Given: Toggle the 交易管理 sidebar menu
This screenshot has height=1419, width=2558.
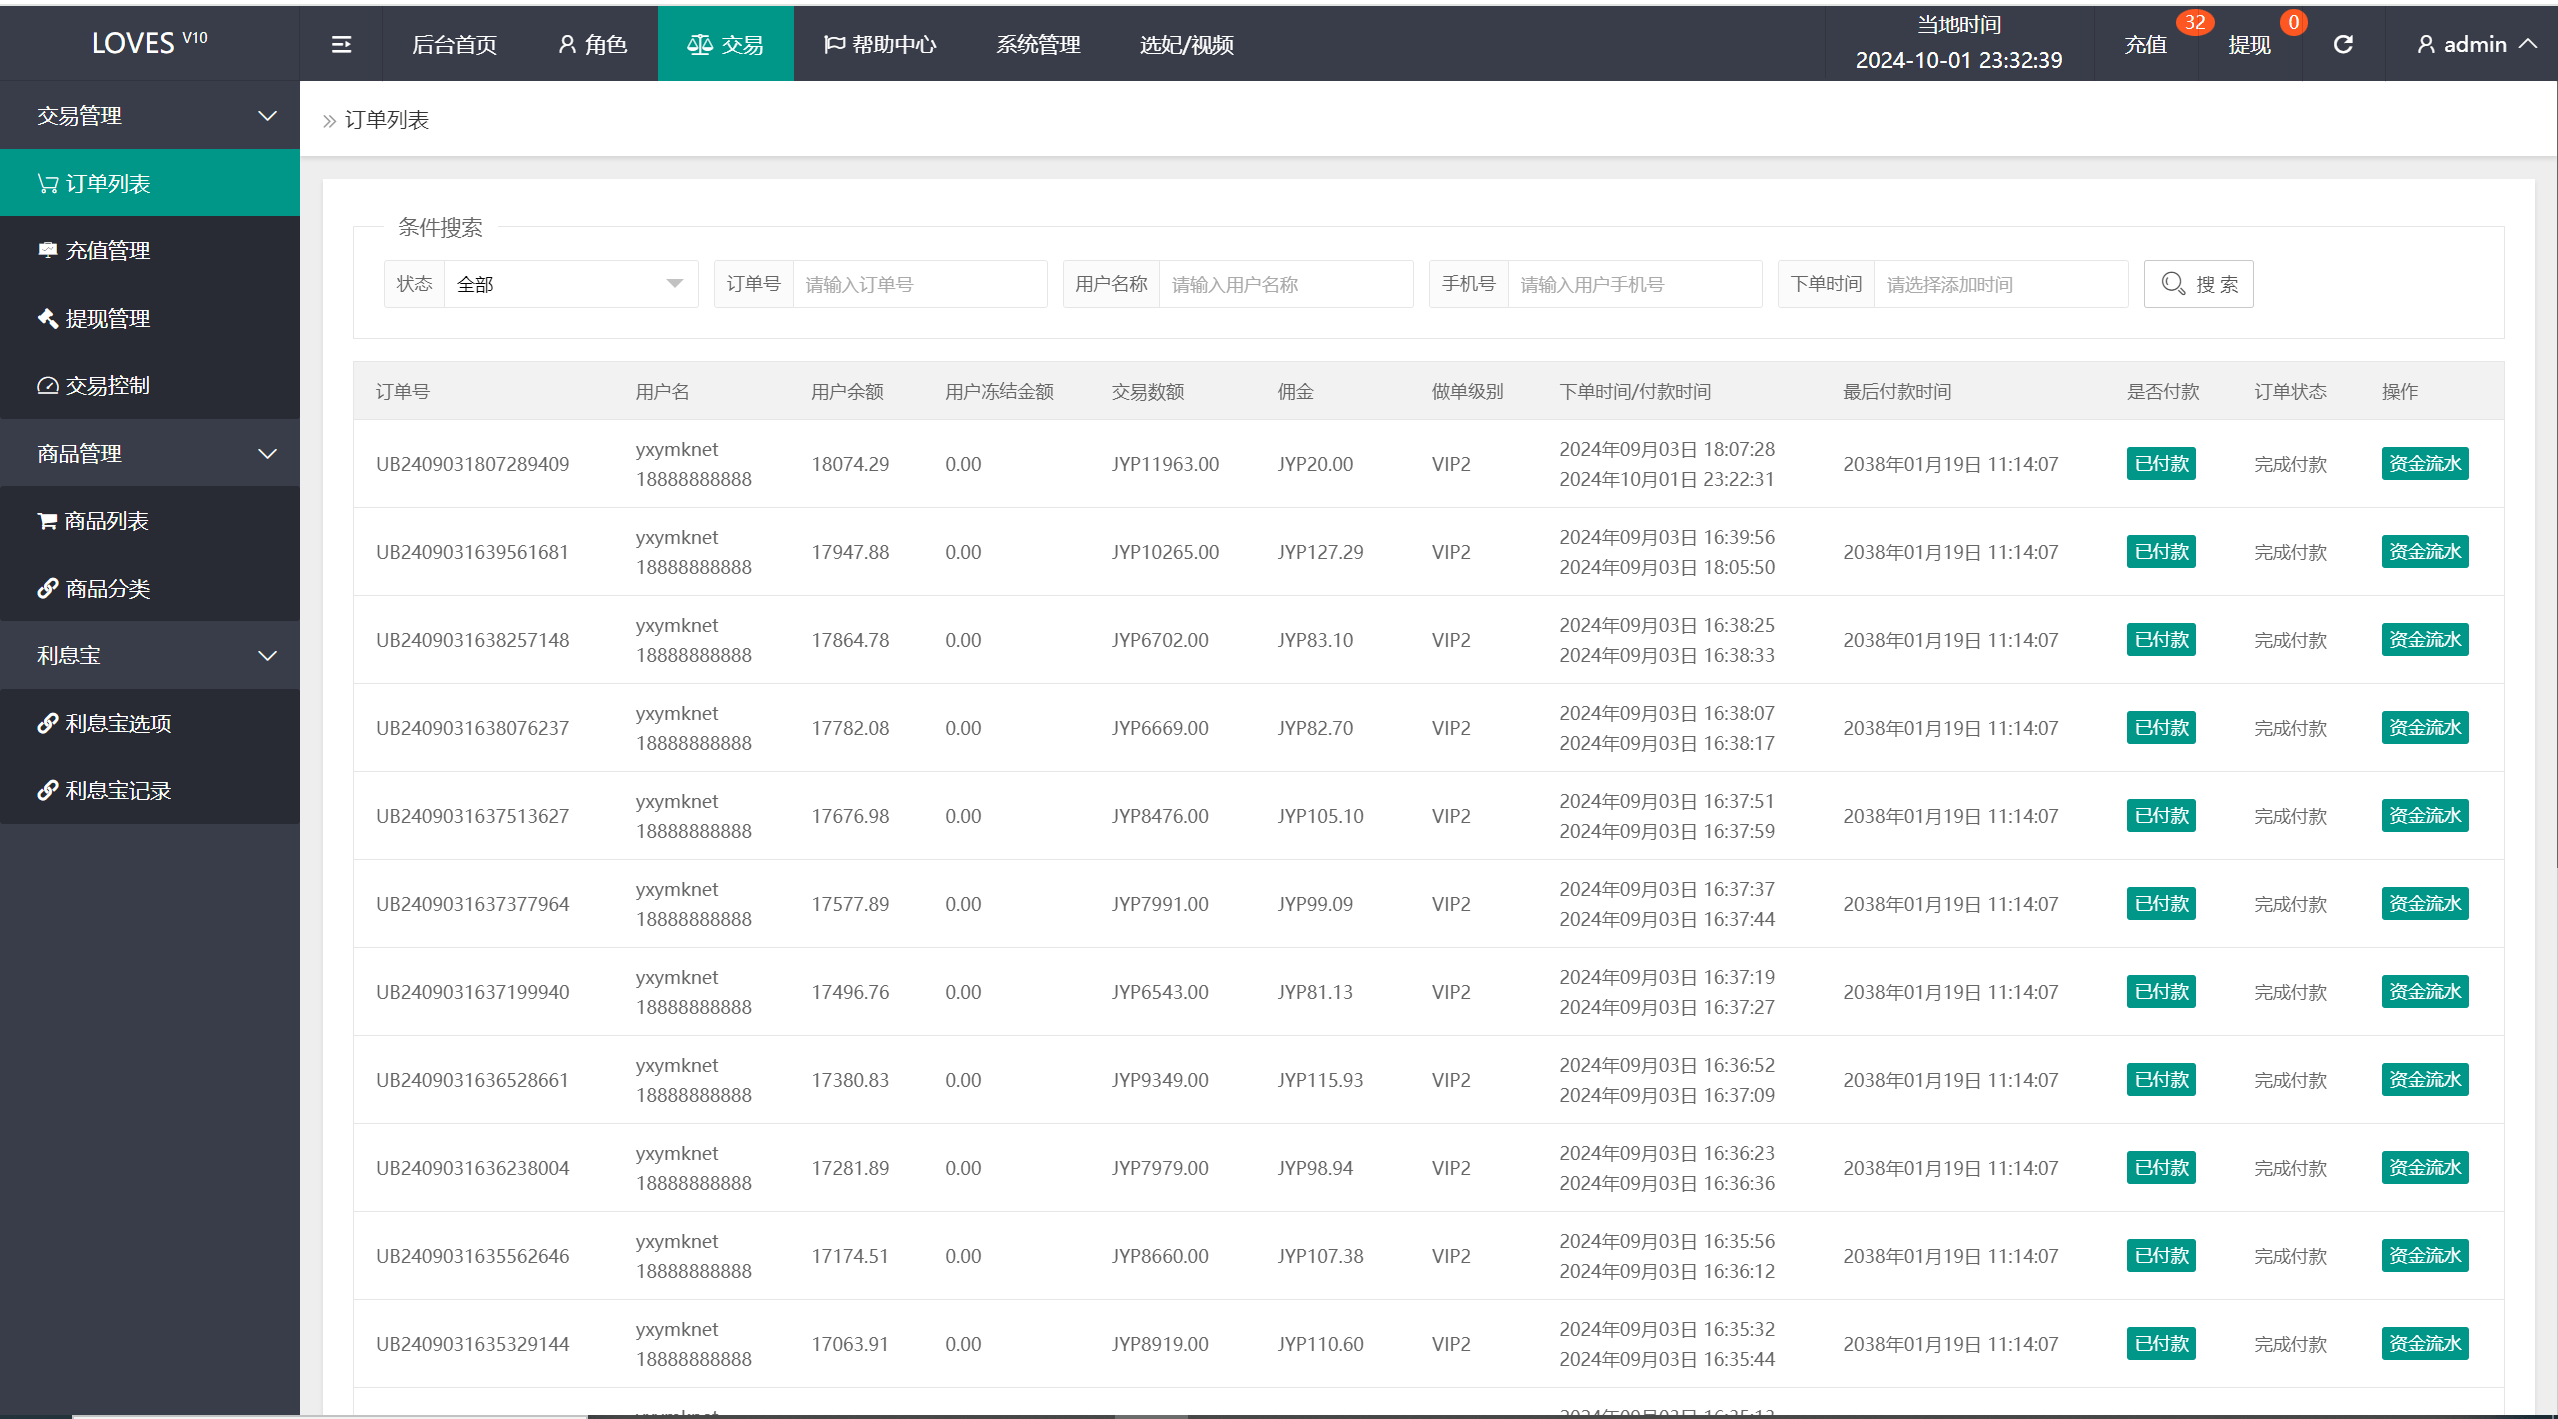Looking at the screenshot, I should tap(149, 117).
